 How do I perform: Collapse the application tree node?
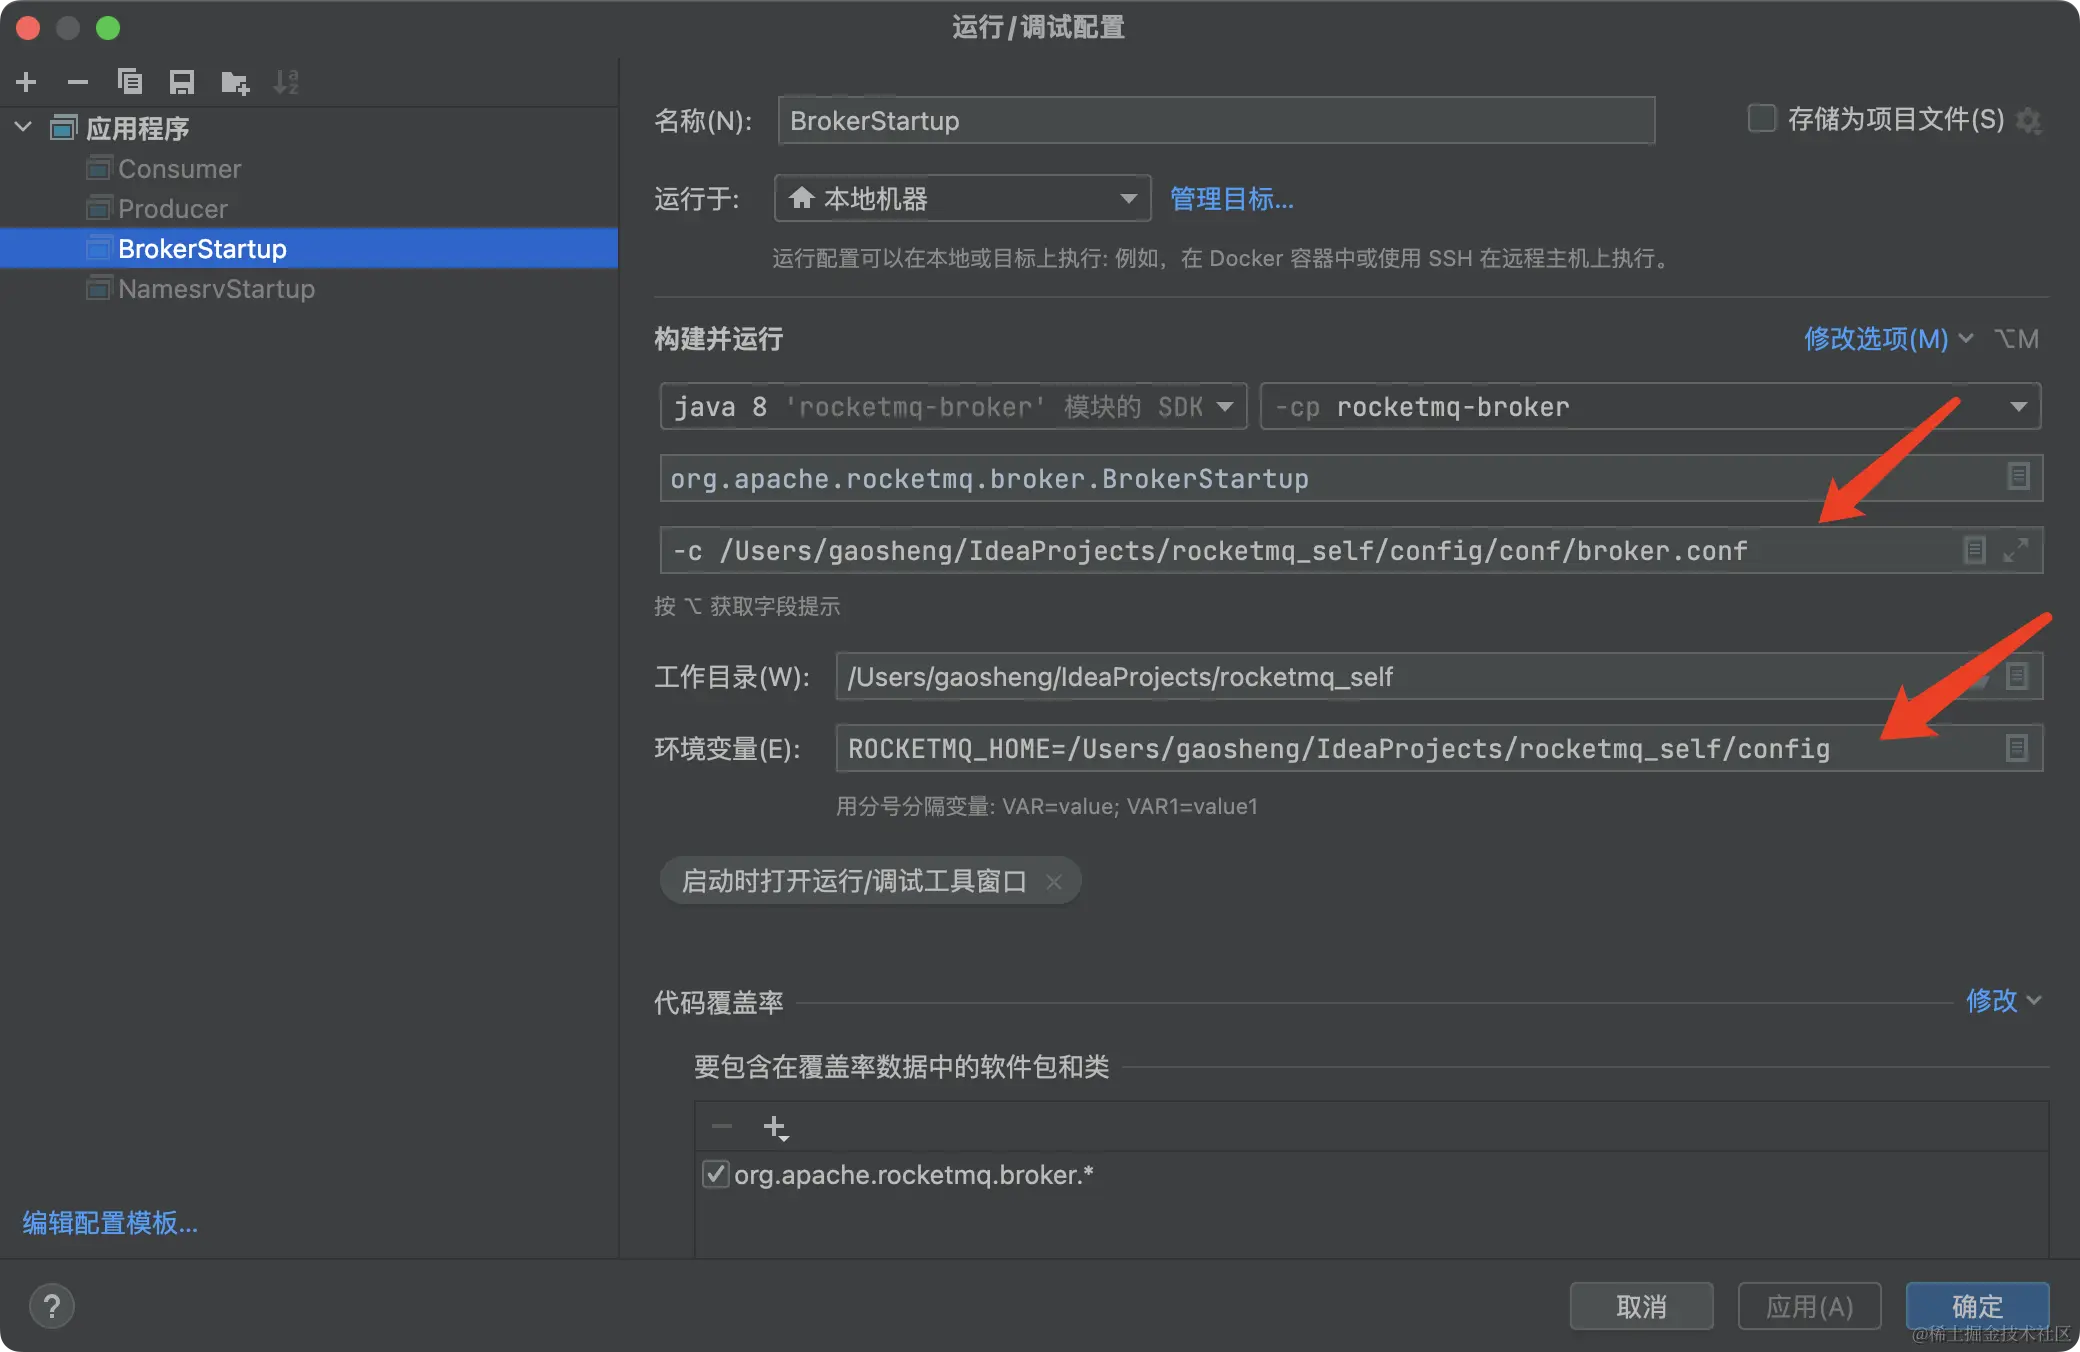[24, 128]
